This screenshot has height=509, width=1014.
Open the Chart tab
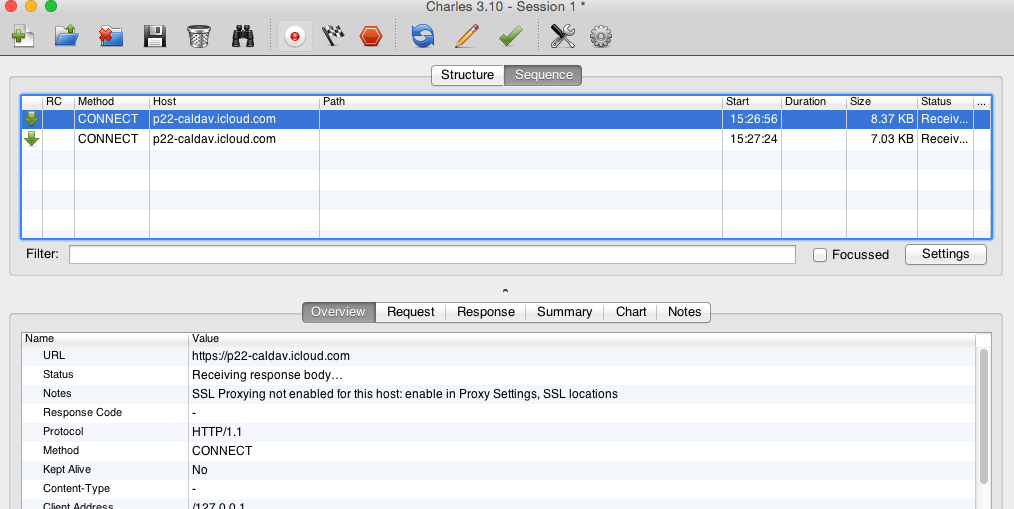[631, 312]
